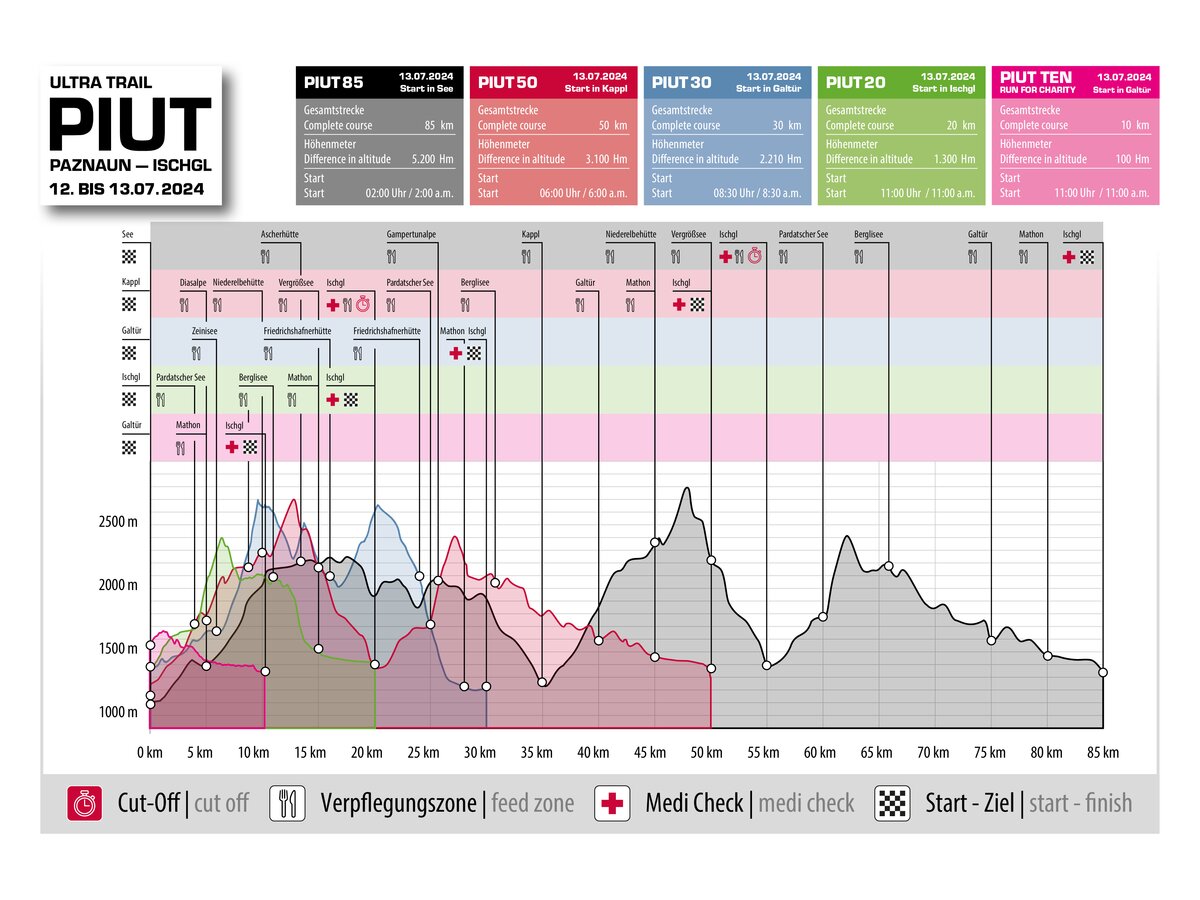Click the feed zone icon under Zeile See's Kappl label
This screenshot has height=900, width=1200.
[x=527, y=257]
